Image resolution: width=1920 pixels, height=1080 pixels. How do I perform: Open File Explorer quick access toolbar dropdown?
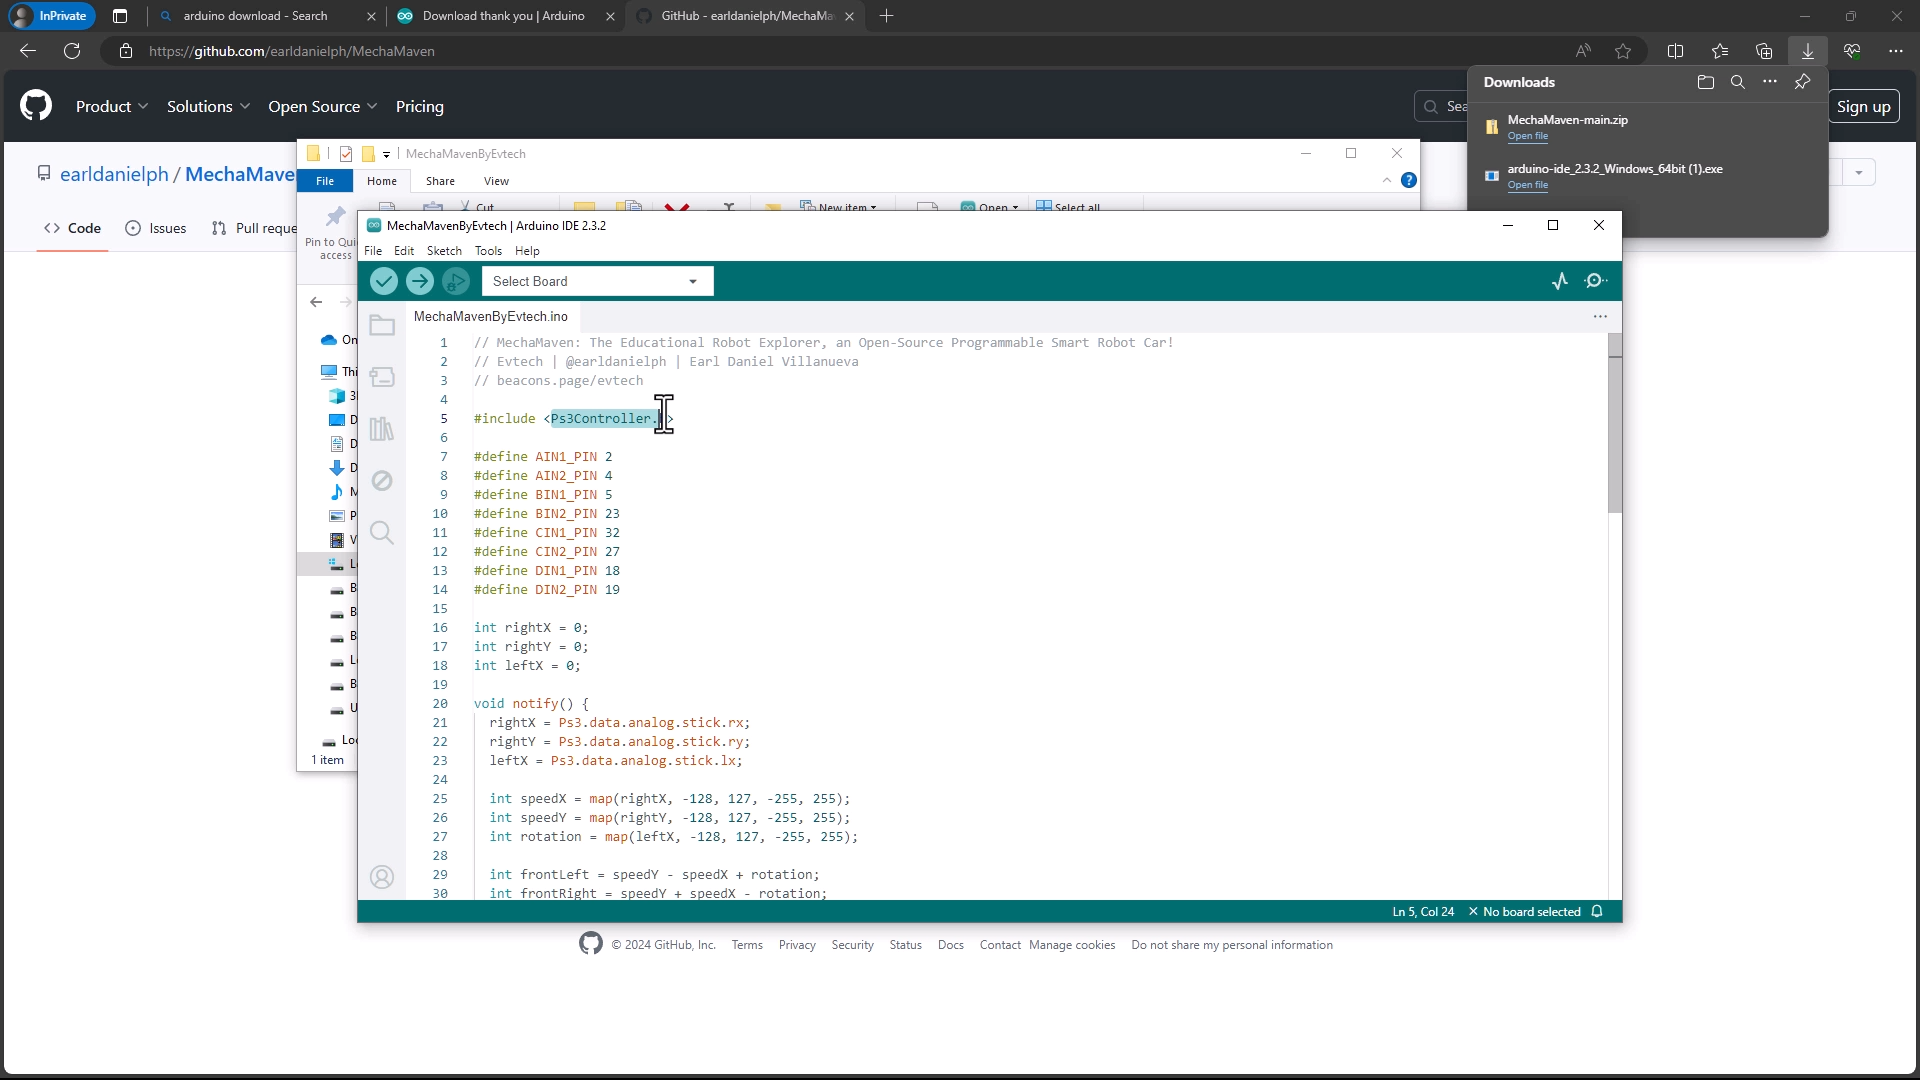point(386,154)
